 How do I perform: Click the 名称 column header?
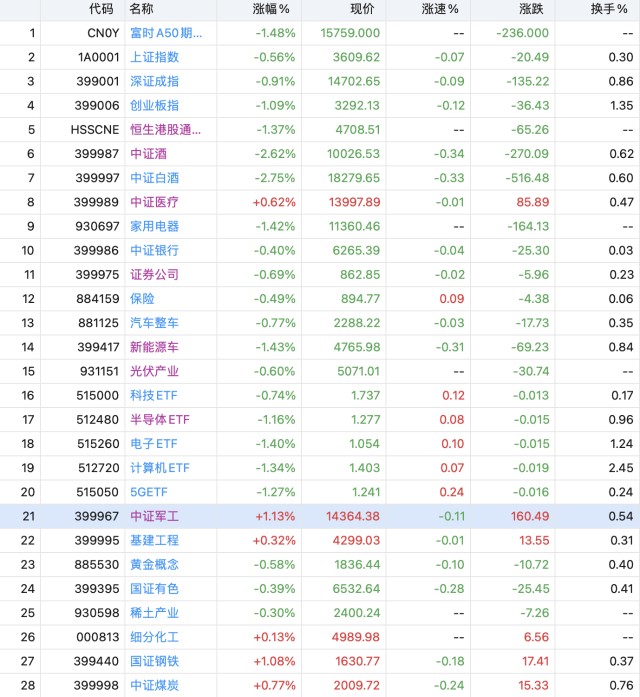(x=142, y=9)
